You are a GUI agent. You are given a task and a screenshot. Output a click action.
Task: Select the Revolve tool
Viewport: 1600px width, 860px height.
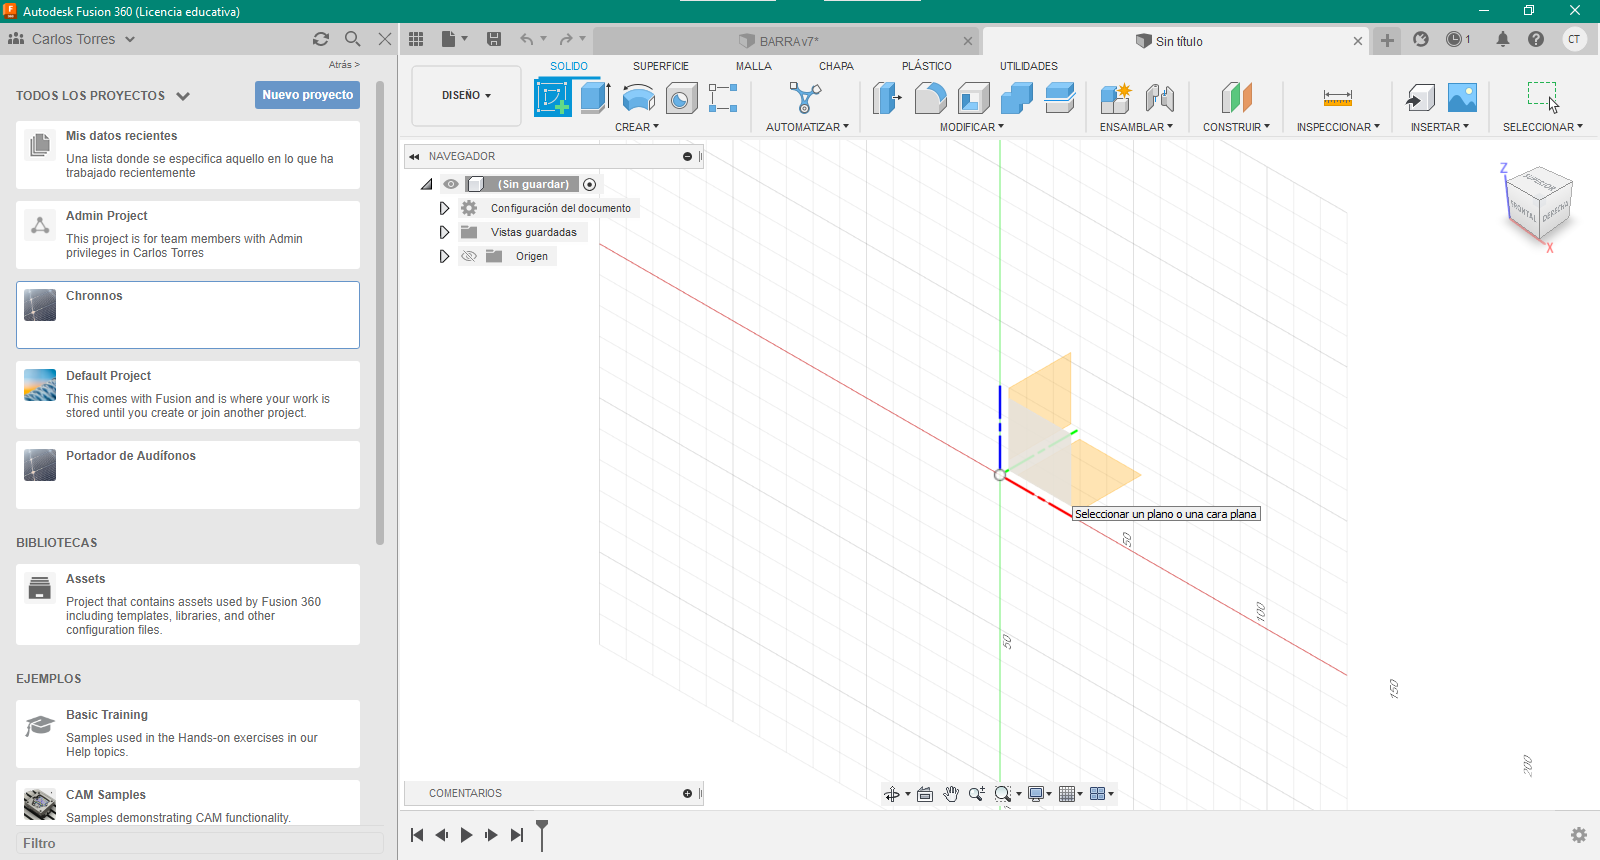coord(638,98)
